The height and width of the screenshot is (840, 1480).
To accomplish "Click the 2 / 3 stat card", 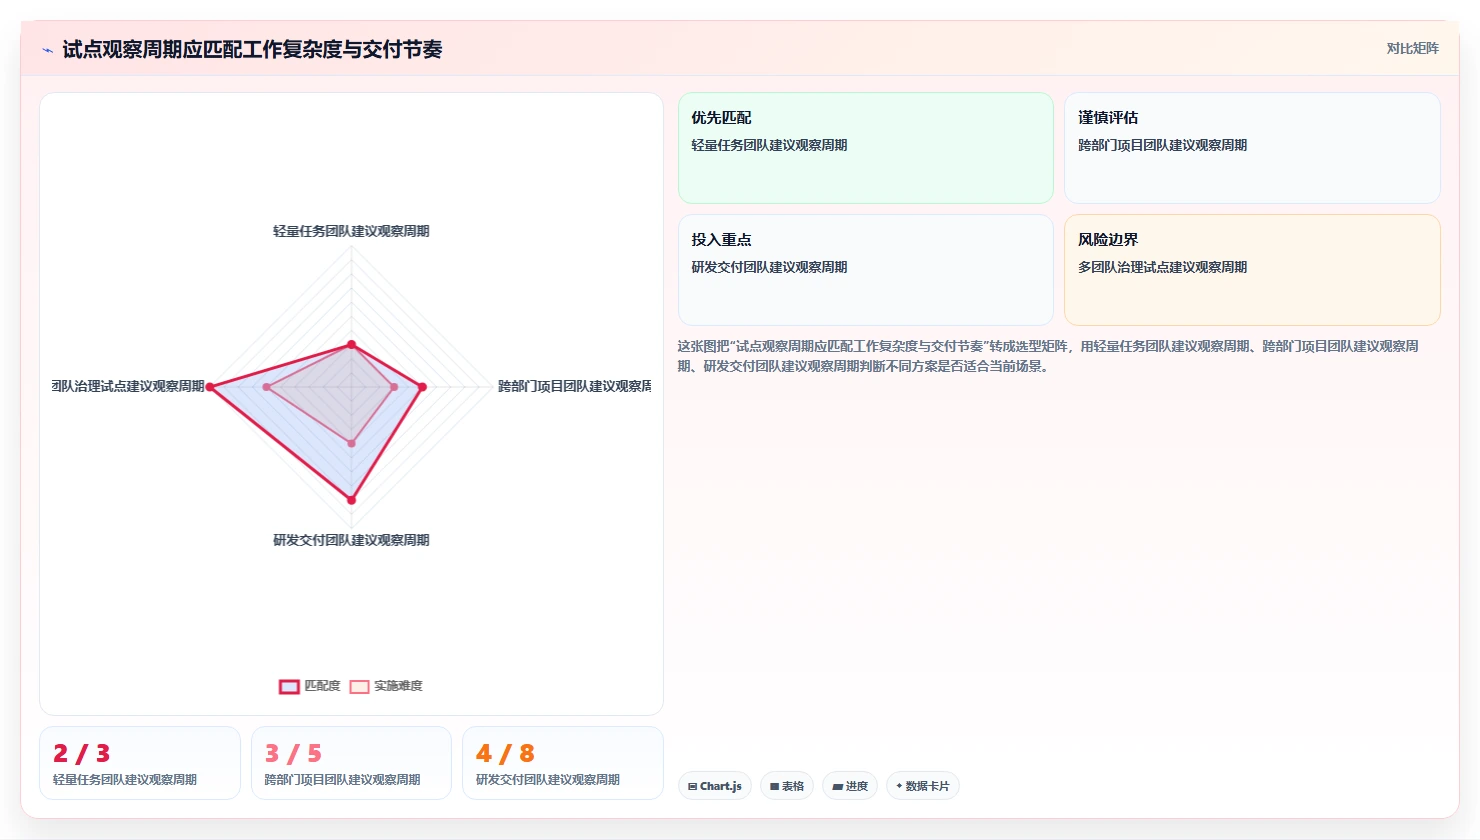I will click(140, 763).
